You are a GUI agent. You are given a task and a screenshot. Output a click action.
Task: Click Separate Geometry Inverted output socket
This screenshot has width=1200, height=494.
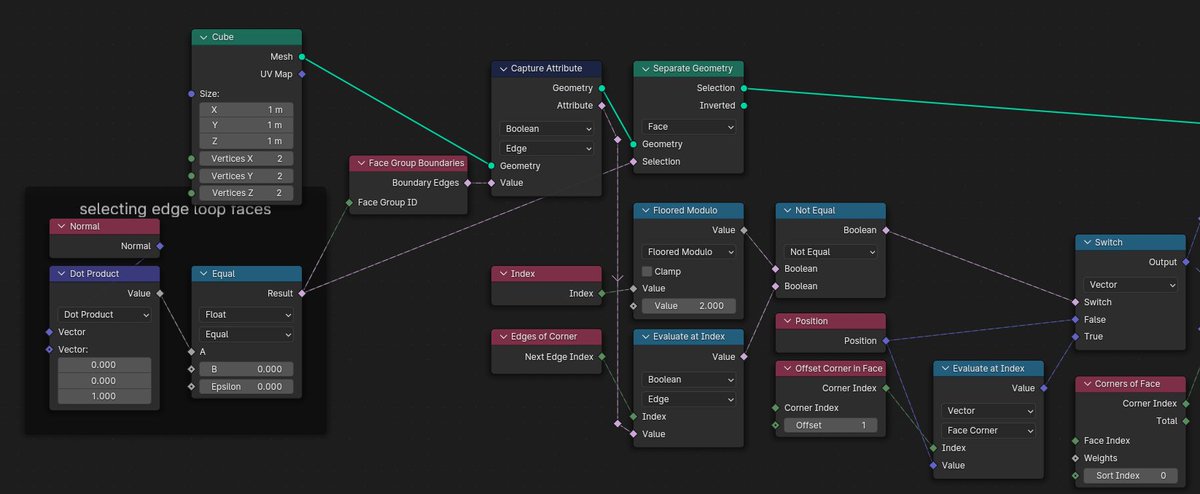[744, 105]
